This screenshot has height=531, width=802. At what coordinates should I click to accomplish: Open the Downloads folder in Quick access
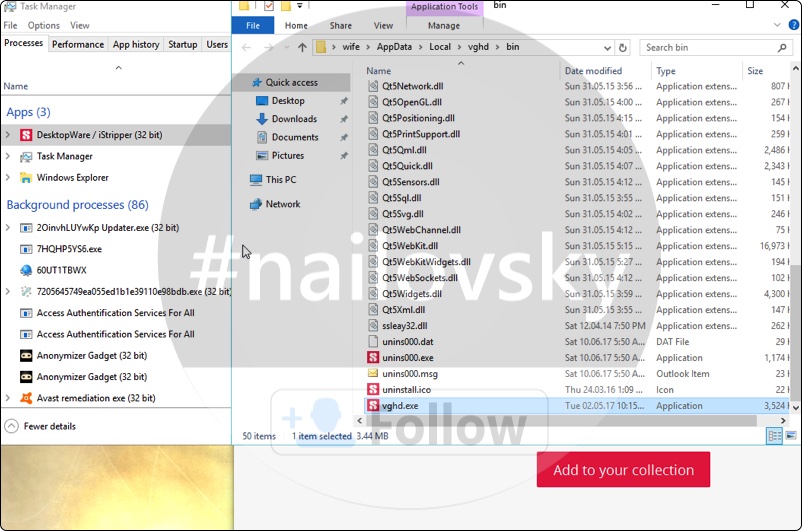click(294, 119)
